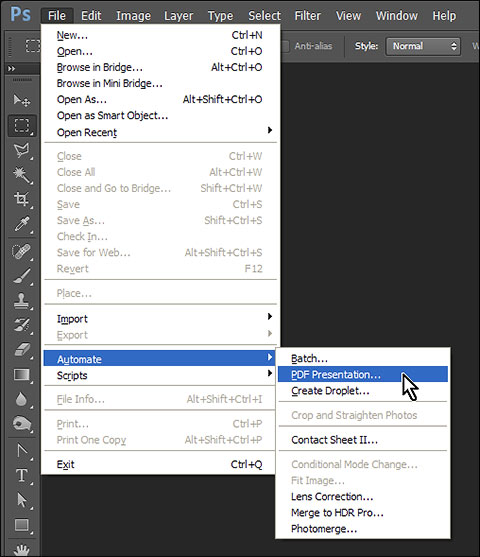Select the History Brush tool

click(x=22, y=325)
